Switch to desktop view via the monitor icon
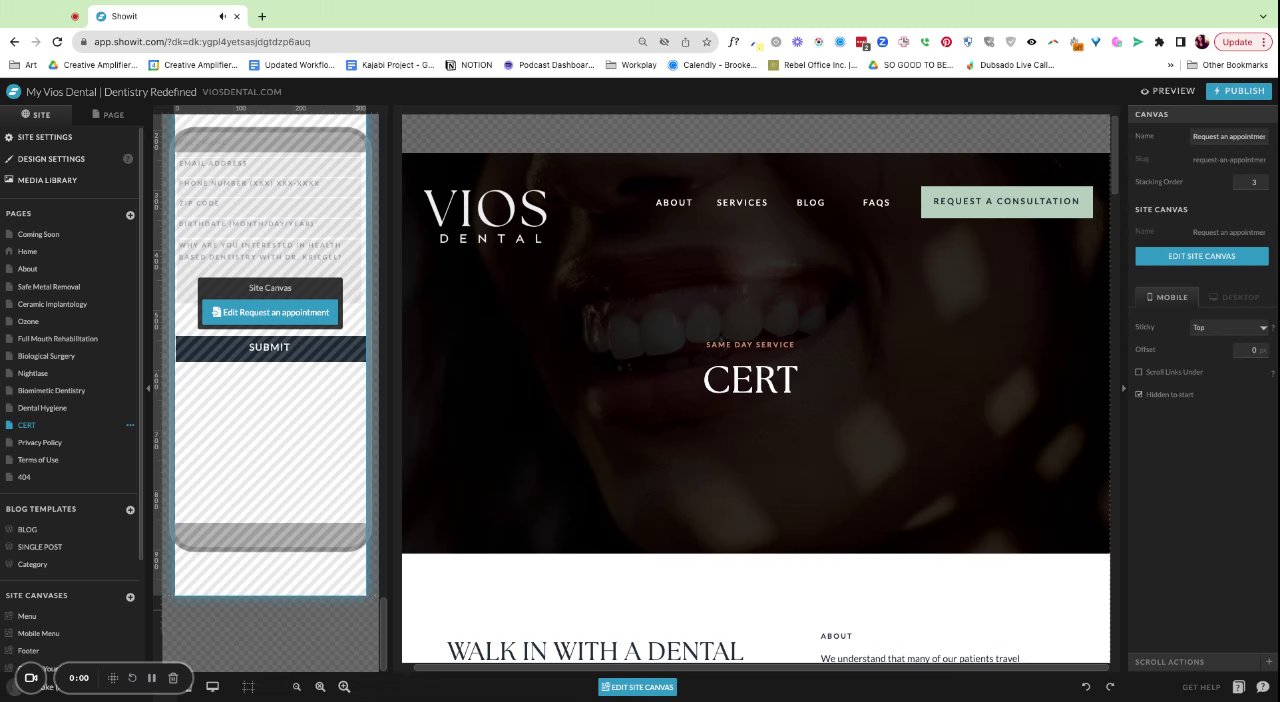Image resolution: width=1280 pixels, height=702 pixels. click(212, 687)
